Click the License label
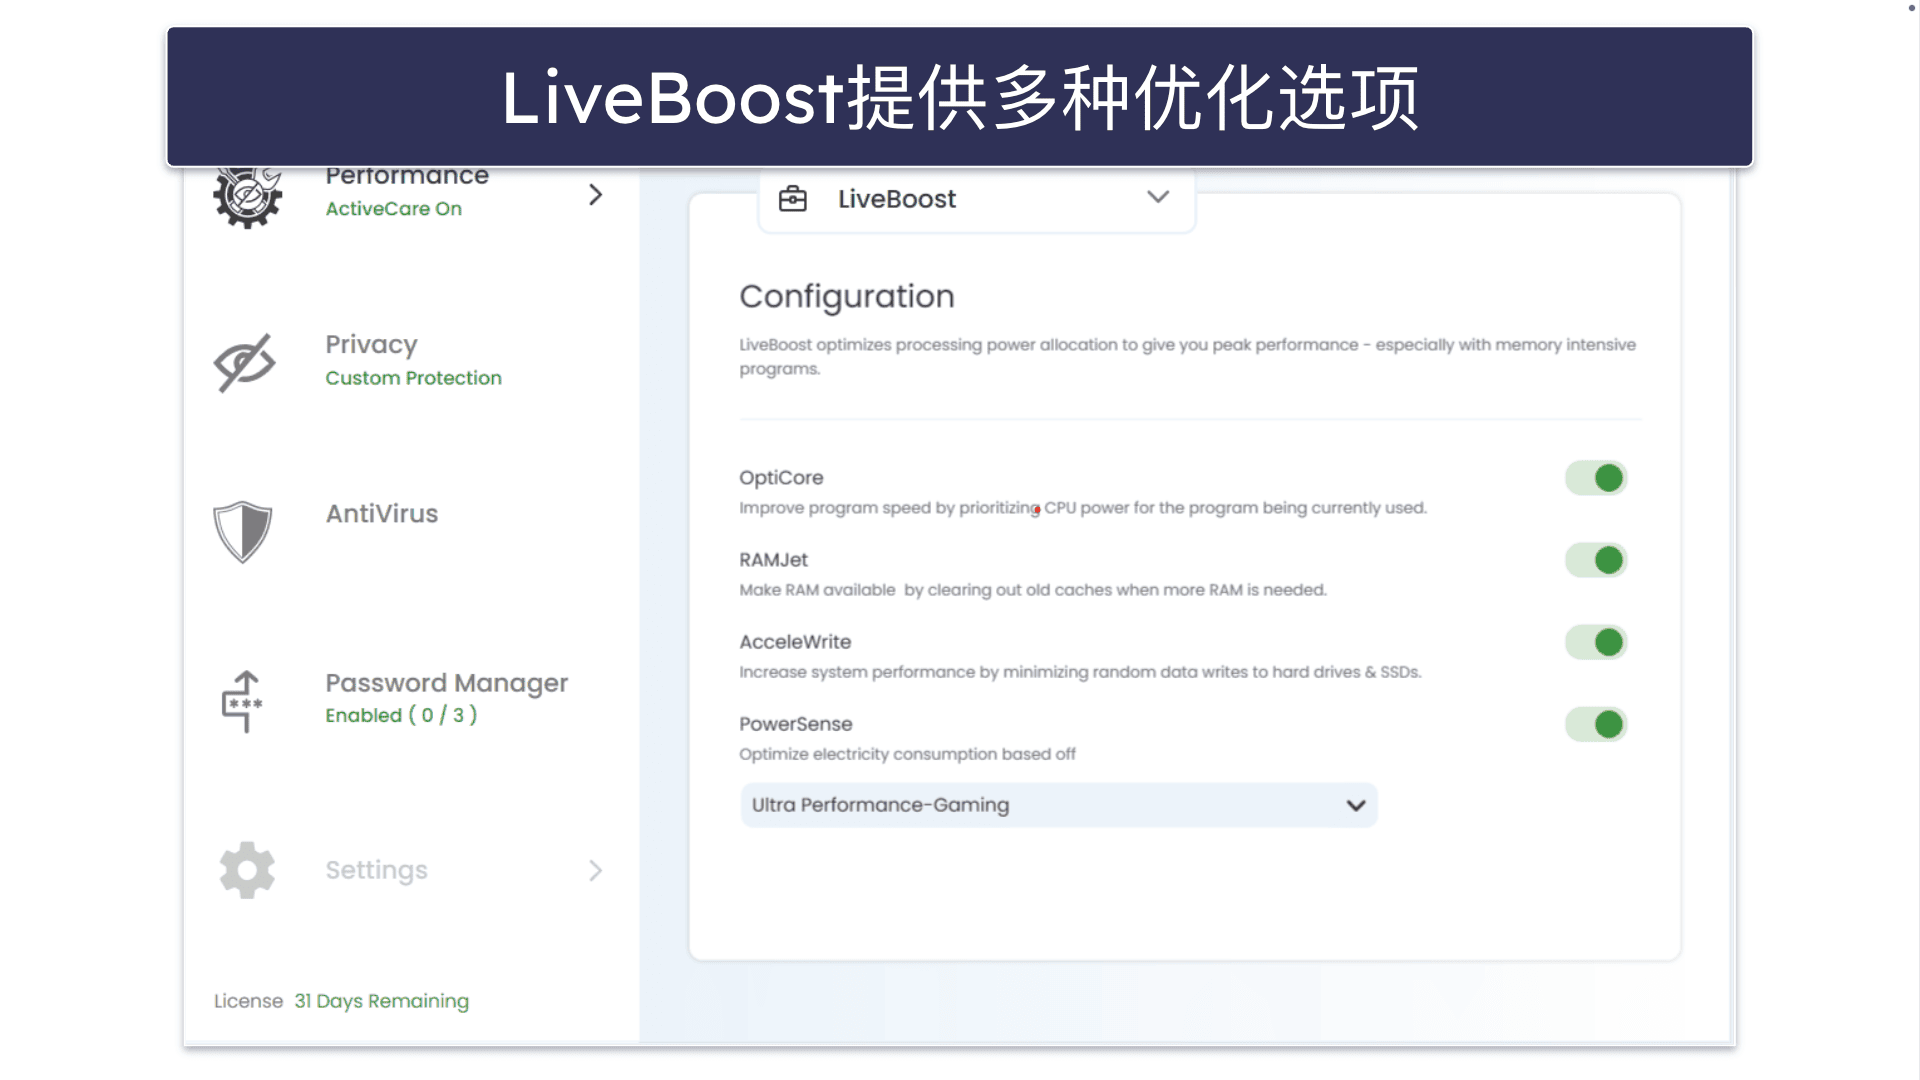Screen dimensions: 1920x1080 (248, 1001)
